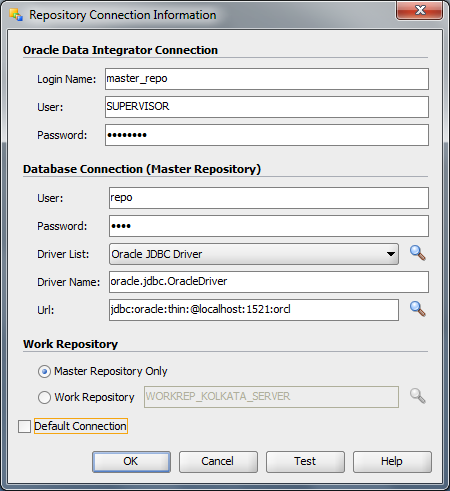Screen dimensions: 450x491
Task: Click the driver list search magnifier icon
Action: pos(418,253)
